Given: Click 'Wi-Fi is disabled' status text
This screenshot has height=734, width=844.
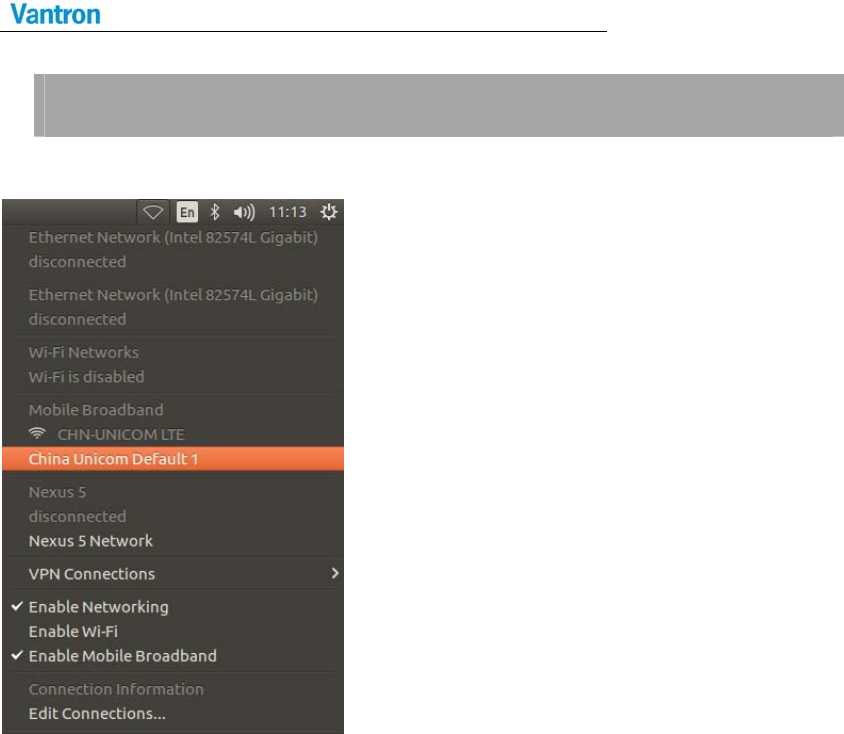Looking at the screenshot, I should pyautogui.click(x=86, y=377).
